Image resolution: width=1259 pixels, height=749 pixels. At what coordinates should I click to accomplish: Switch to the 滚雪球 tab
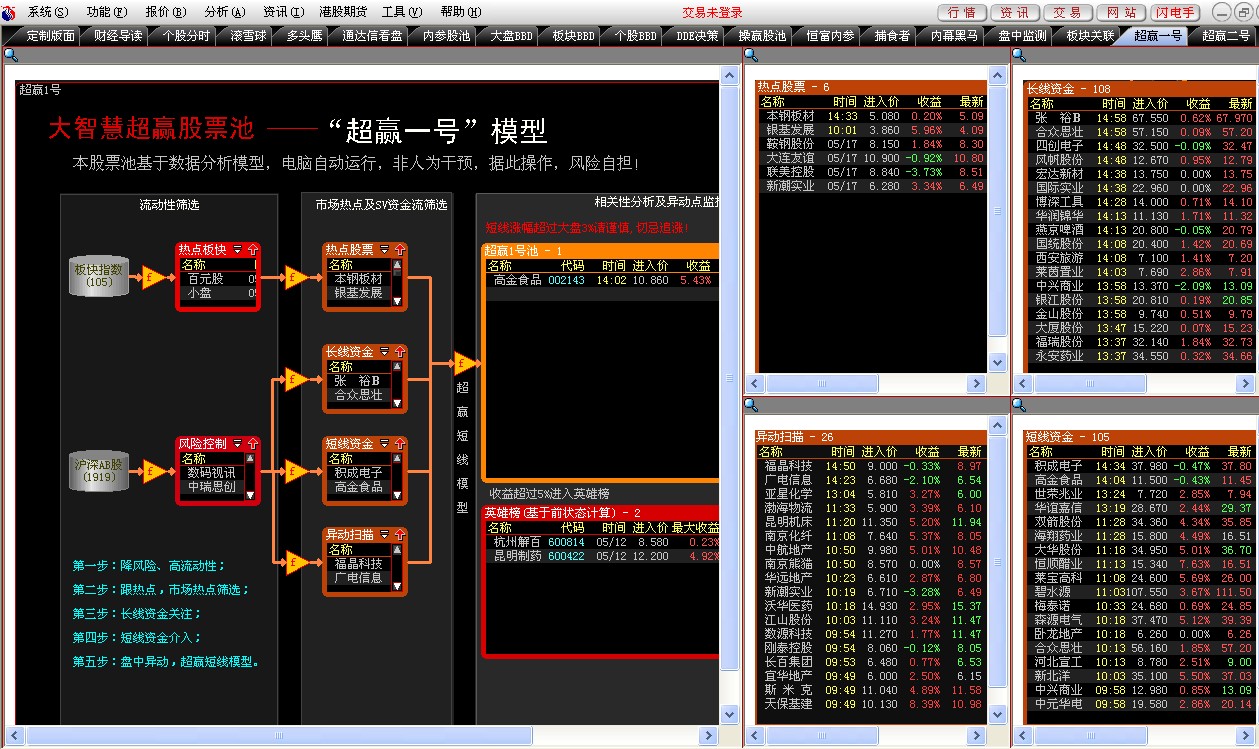pyautogui.click(x=249, y=35)
